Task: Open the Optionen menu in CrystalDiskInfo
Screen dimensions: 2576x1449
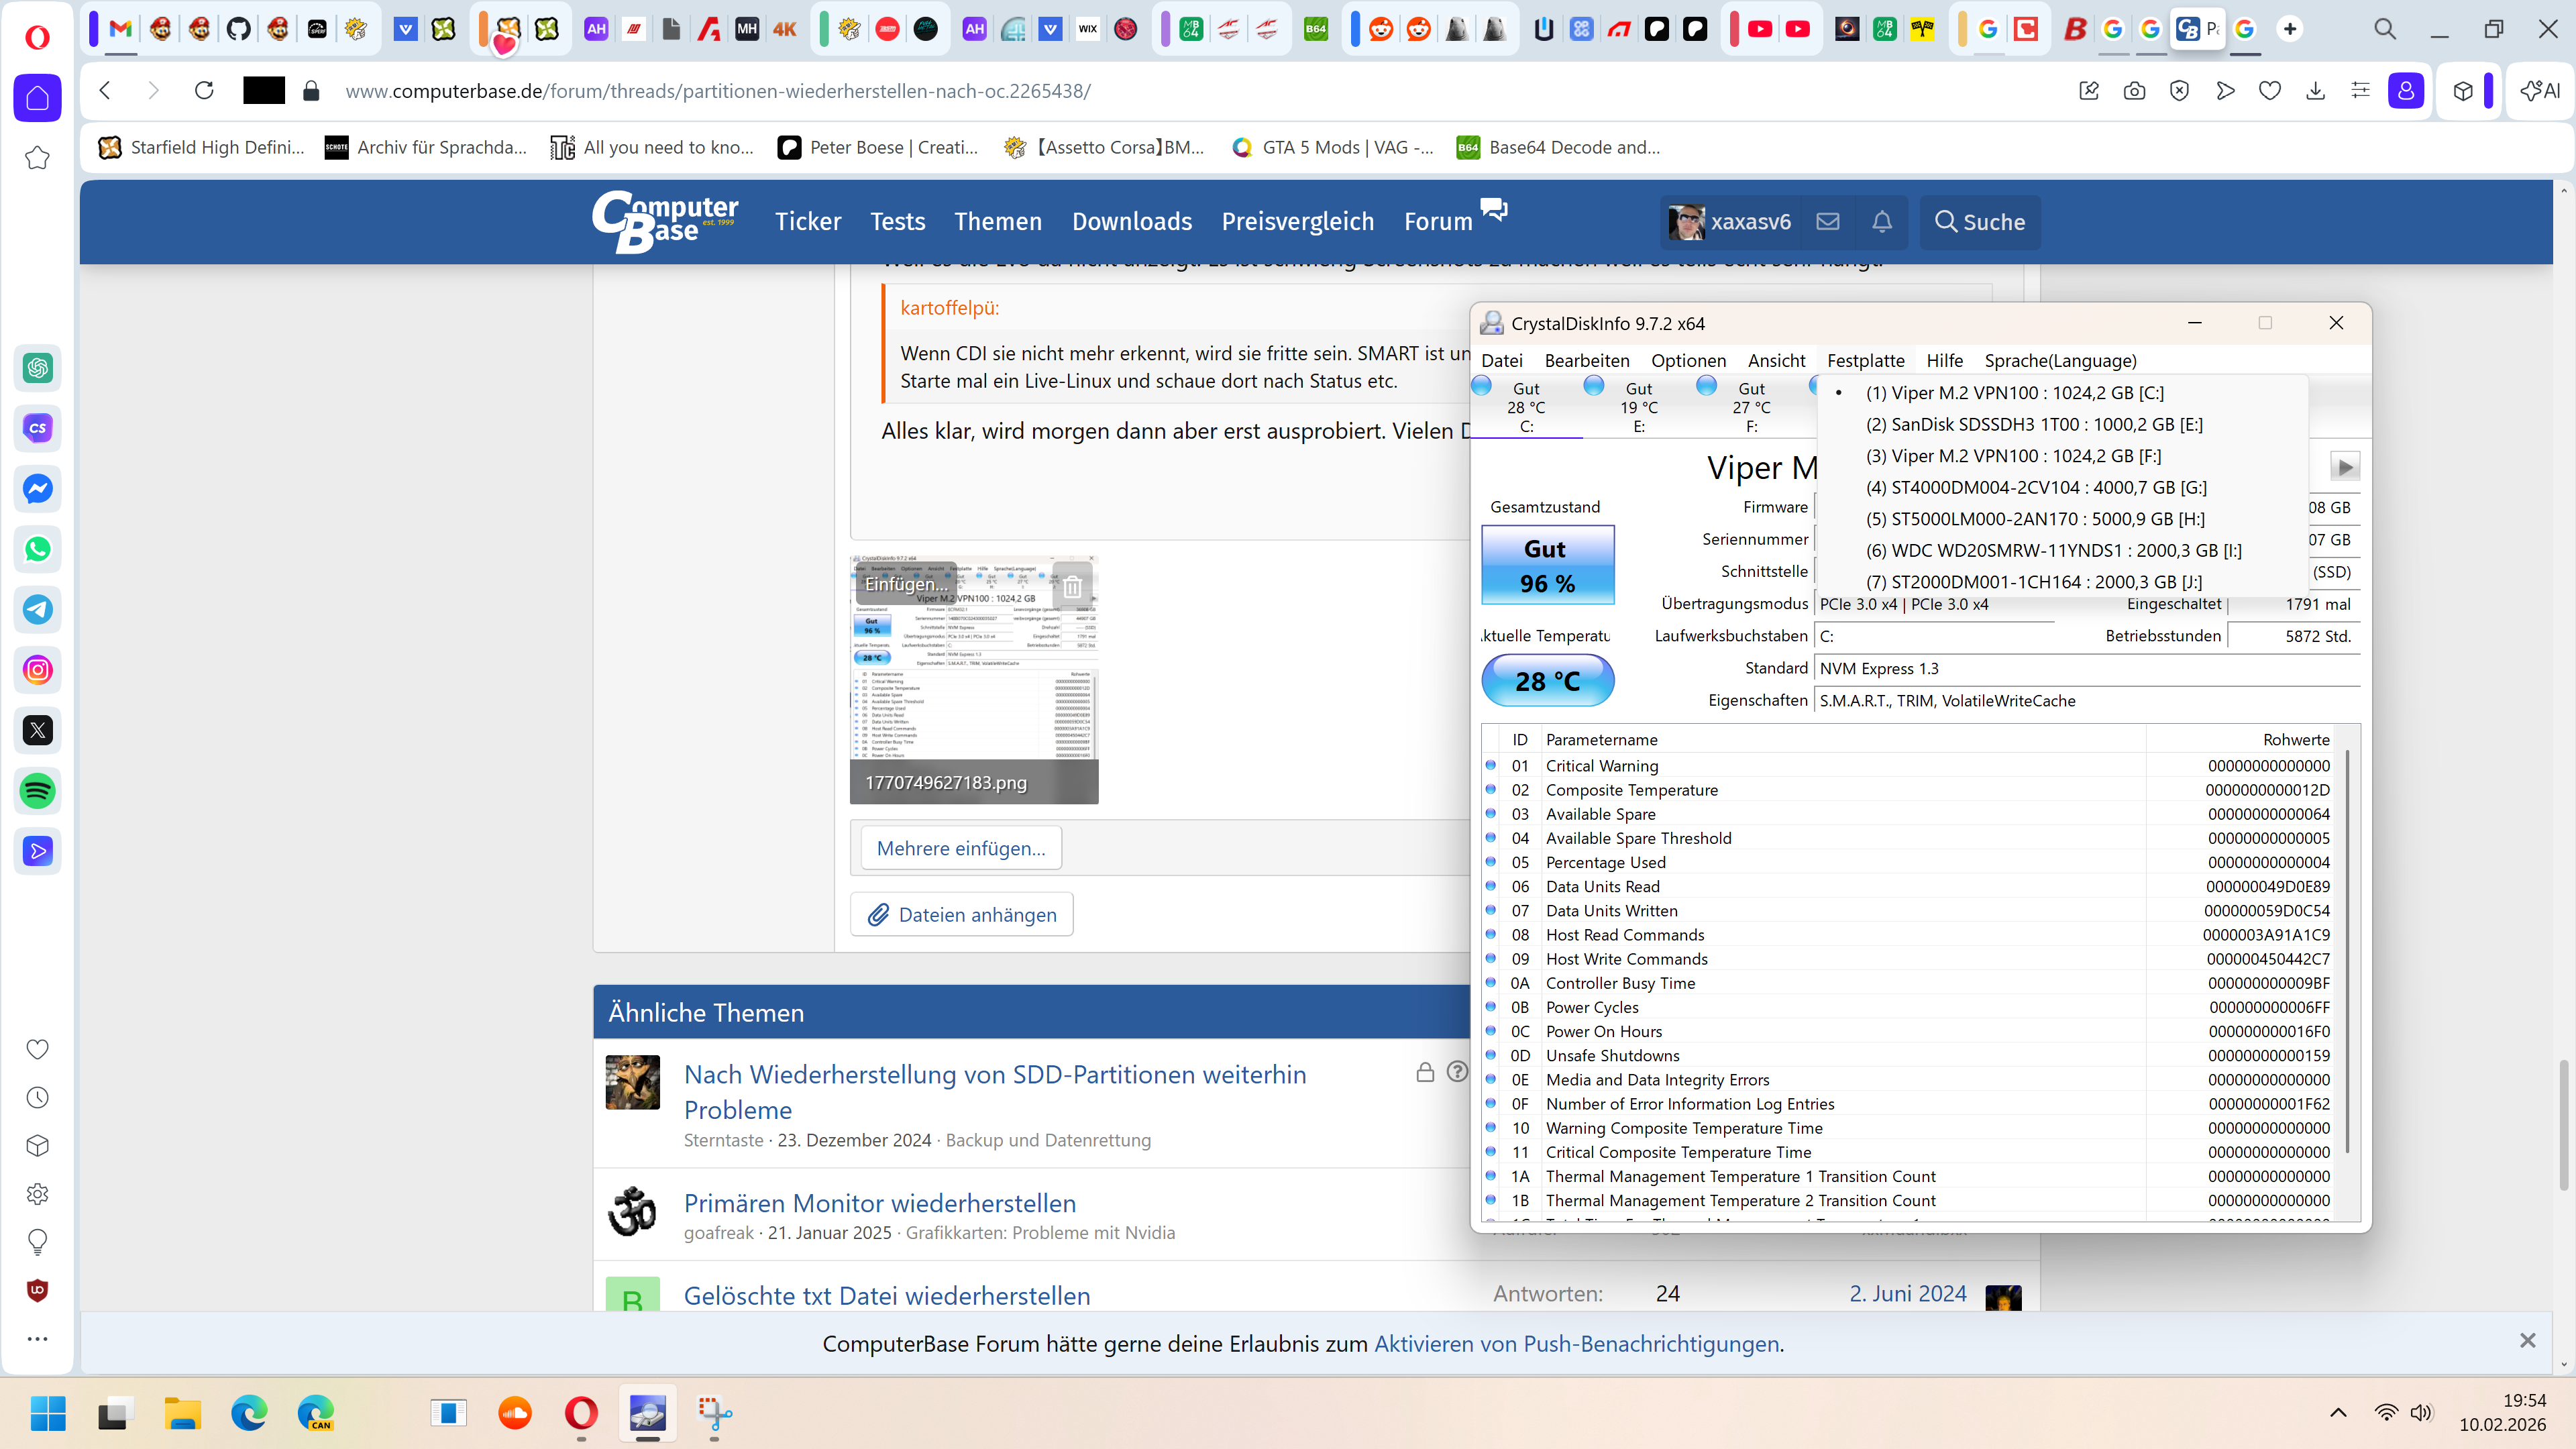Action: coord(1687,360)
